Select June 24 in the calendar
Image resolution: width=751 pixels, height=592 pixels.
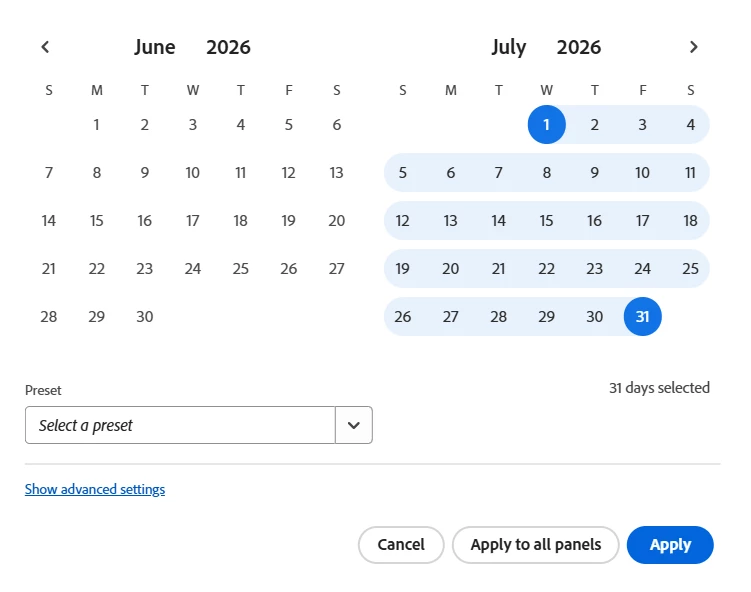[193, 269]
